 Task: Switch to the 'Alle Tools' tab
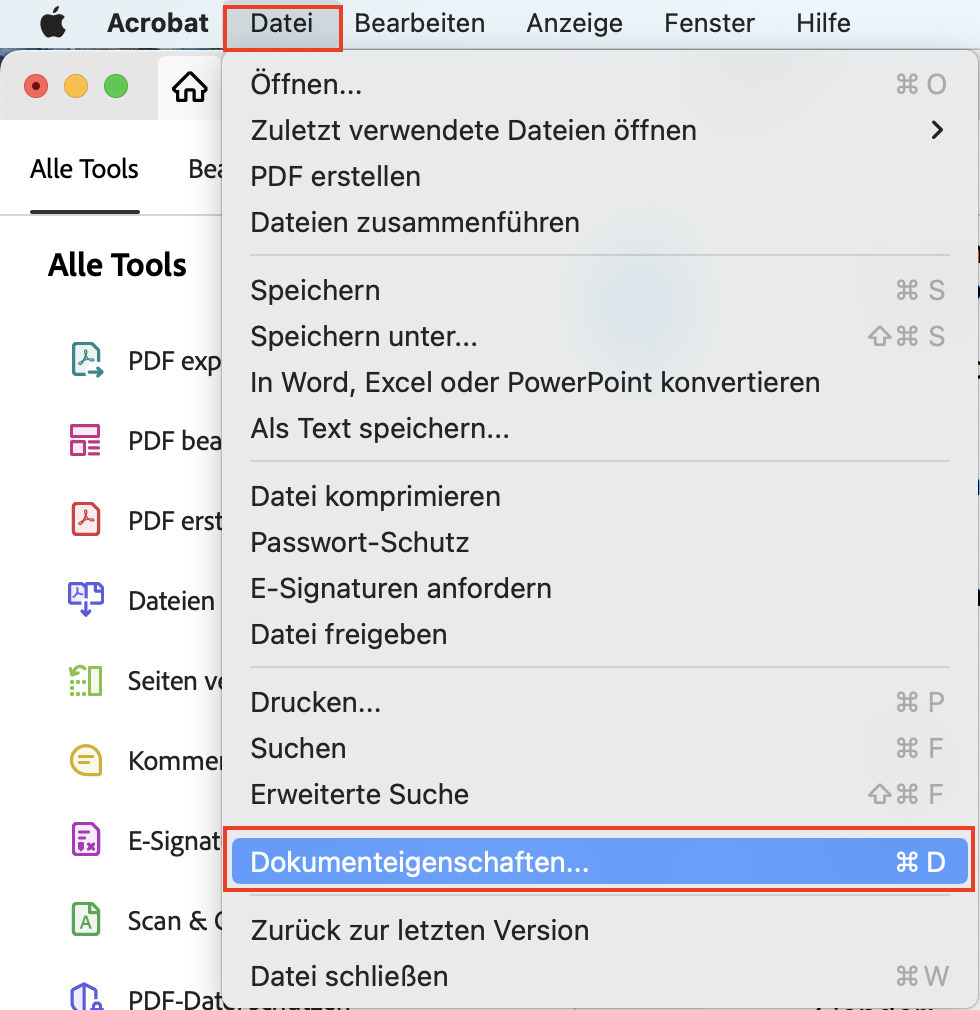tap(84, 169)
